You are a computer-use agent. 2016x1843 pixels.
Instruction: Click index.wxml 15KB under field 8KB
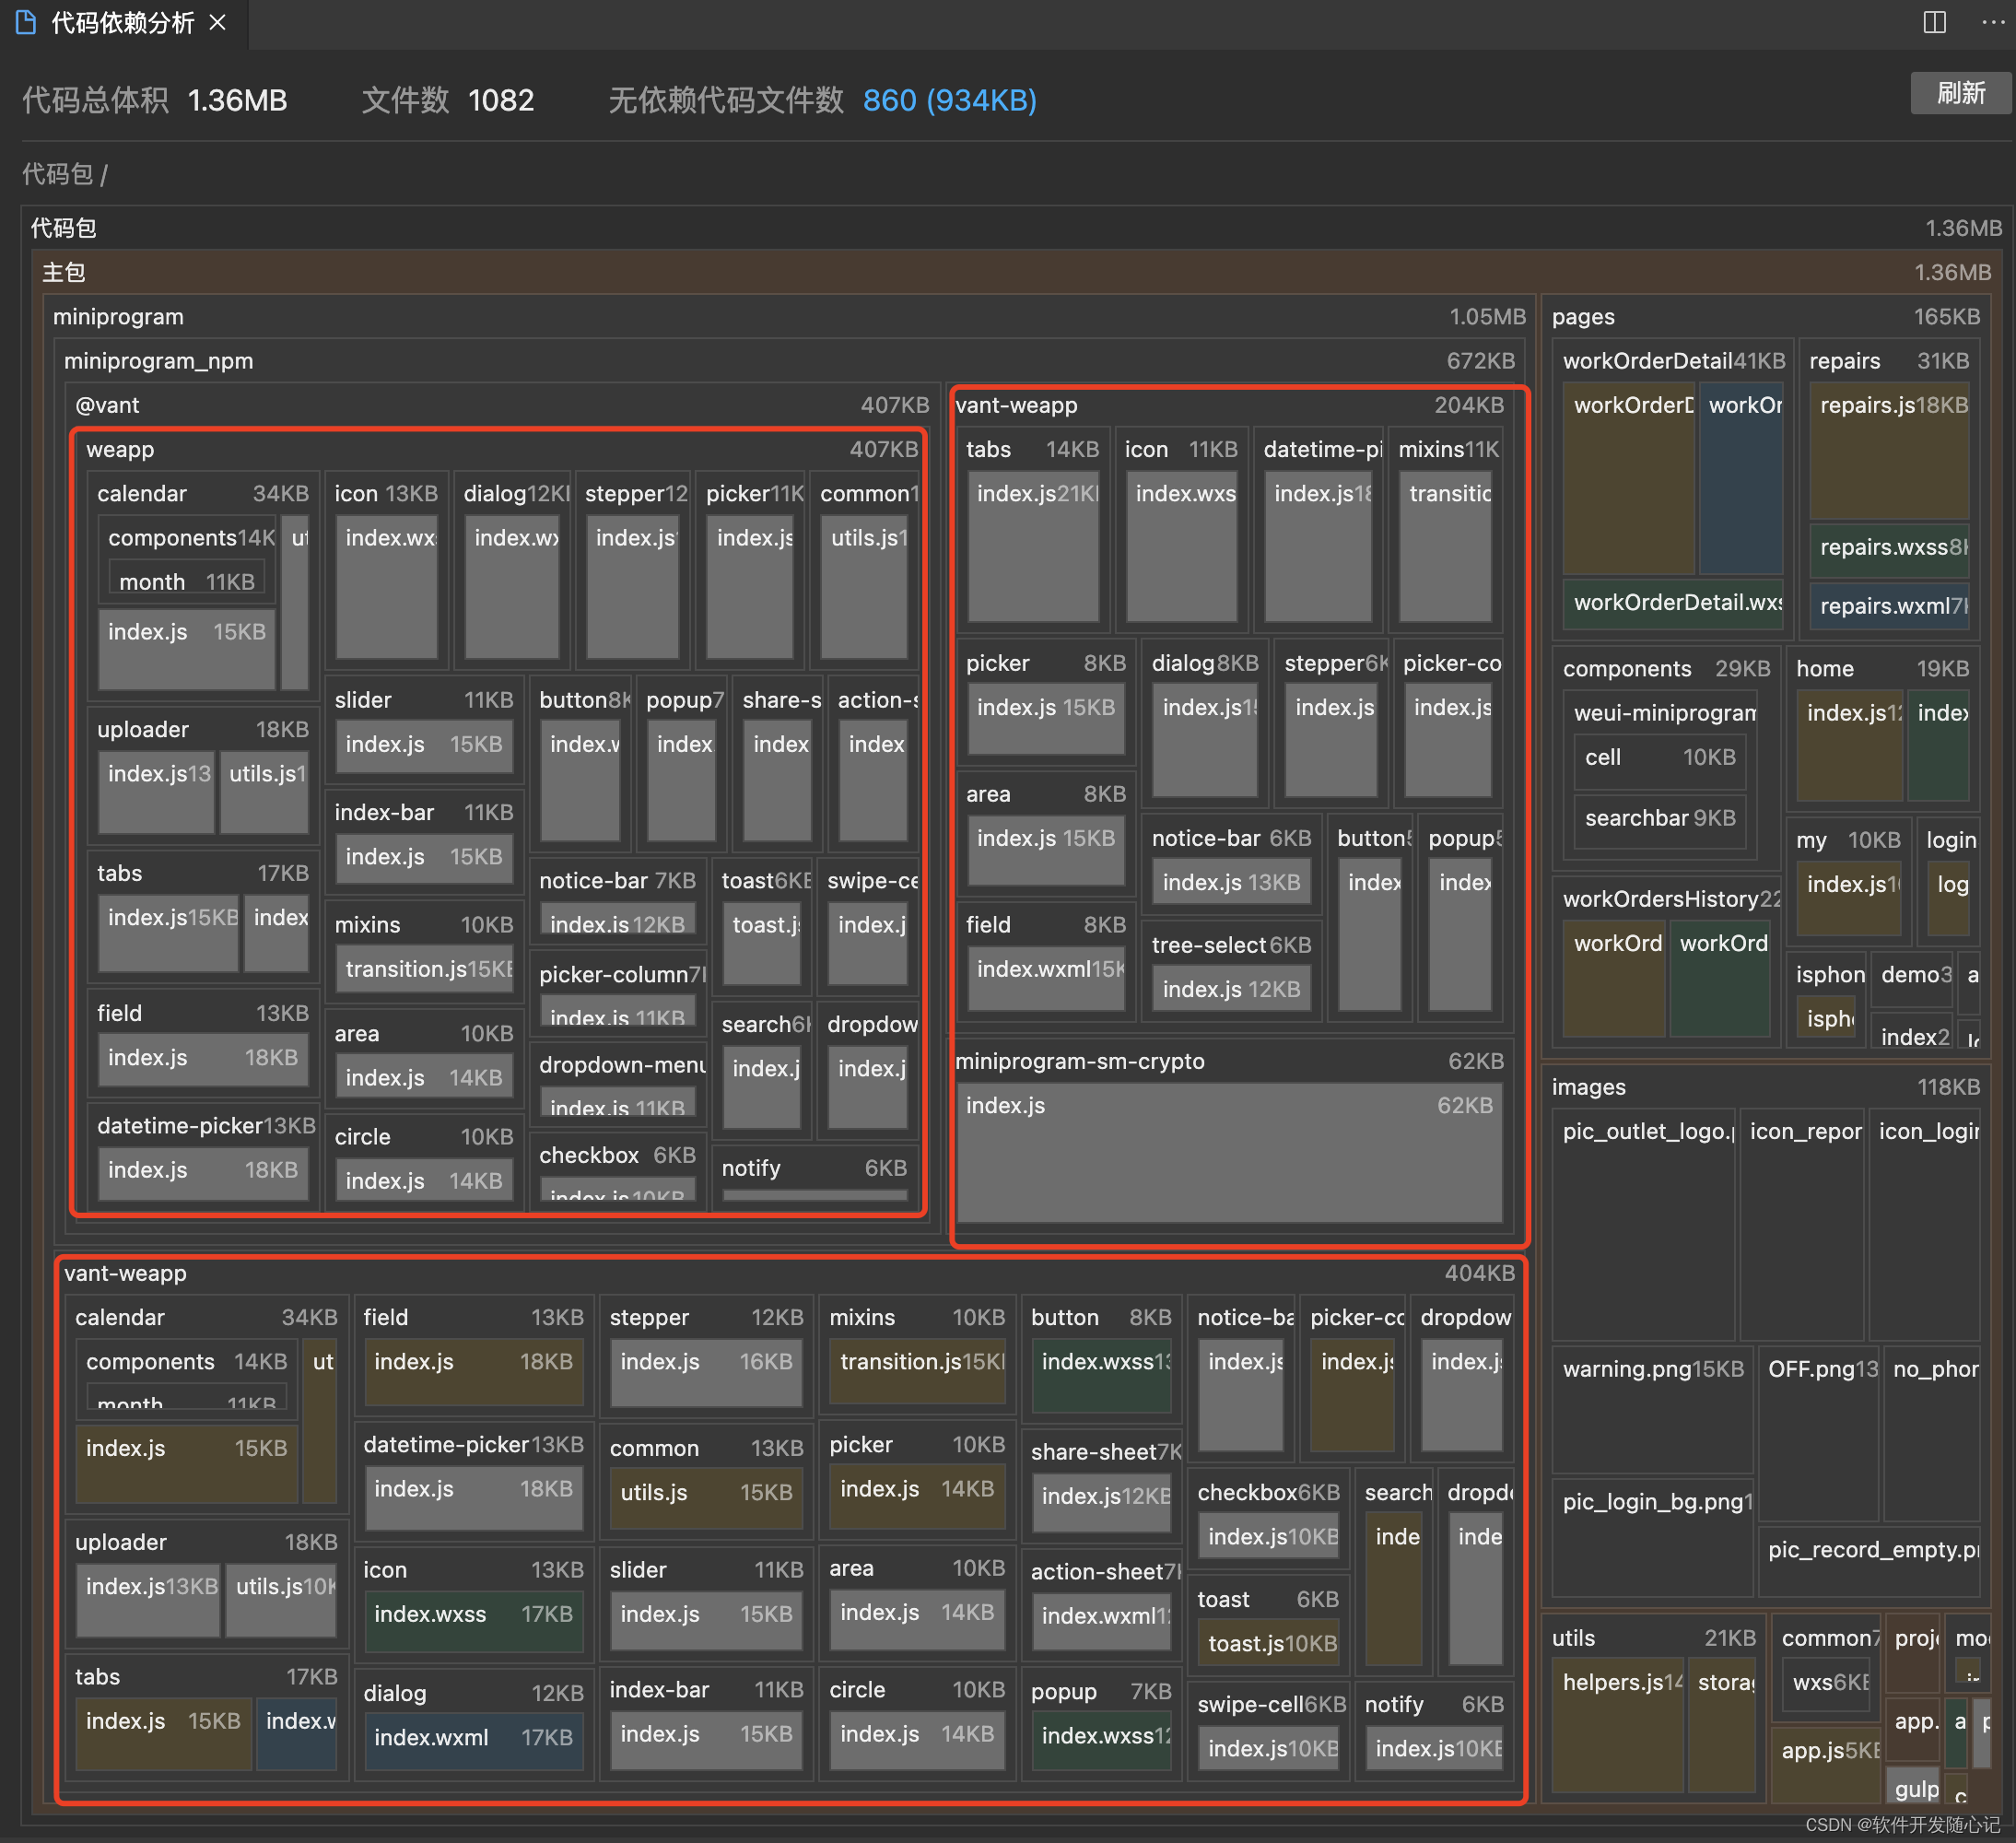point(1045,978)
